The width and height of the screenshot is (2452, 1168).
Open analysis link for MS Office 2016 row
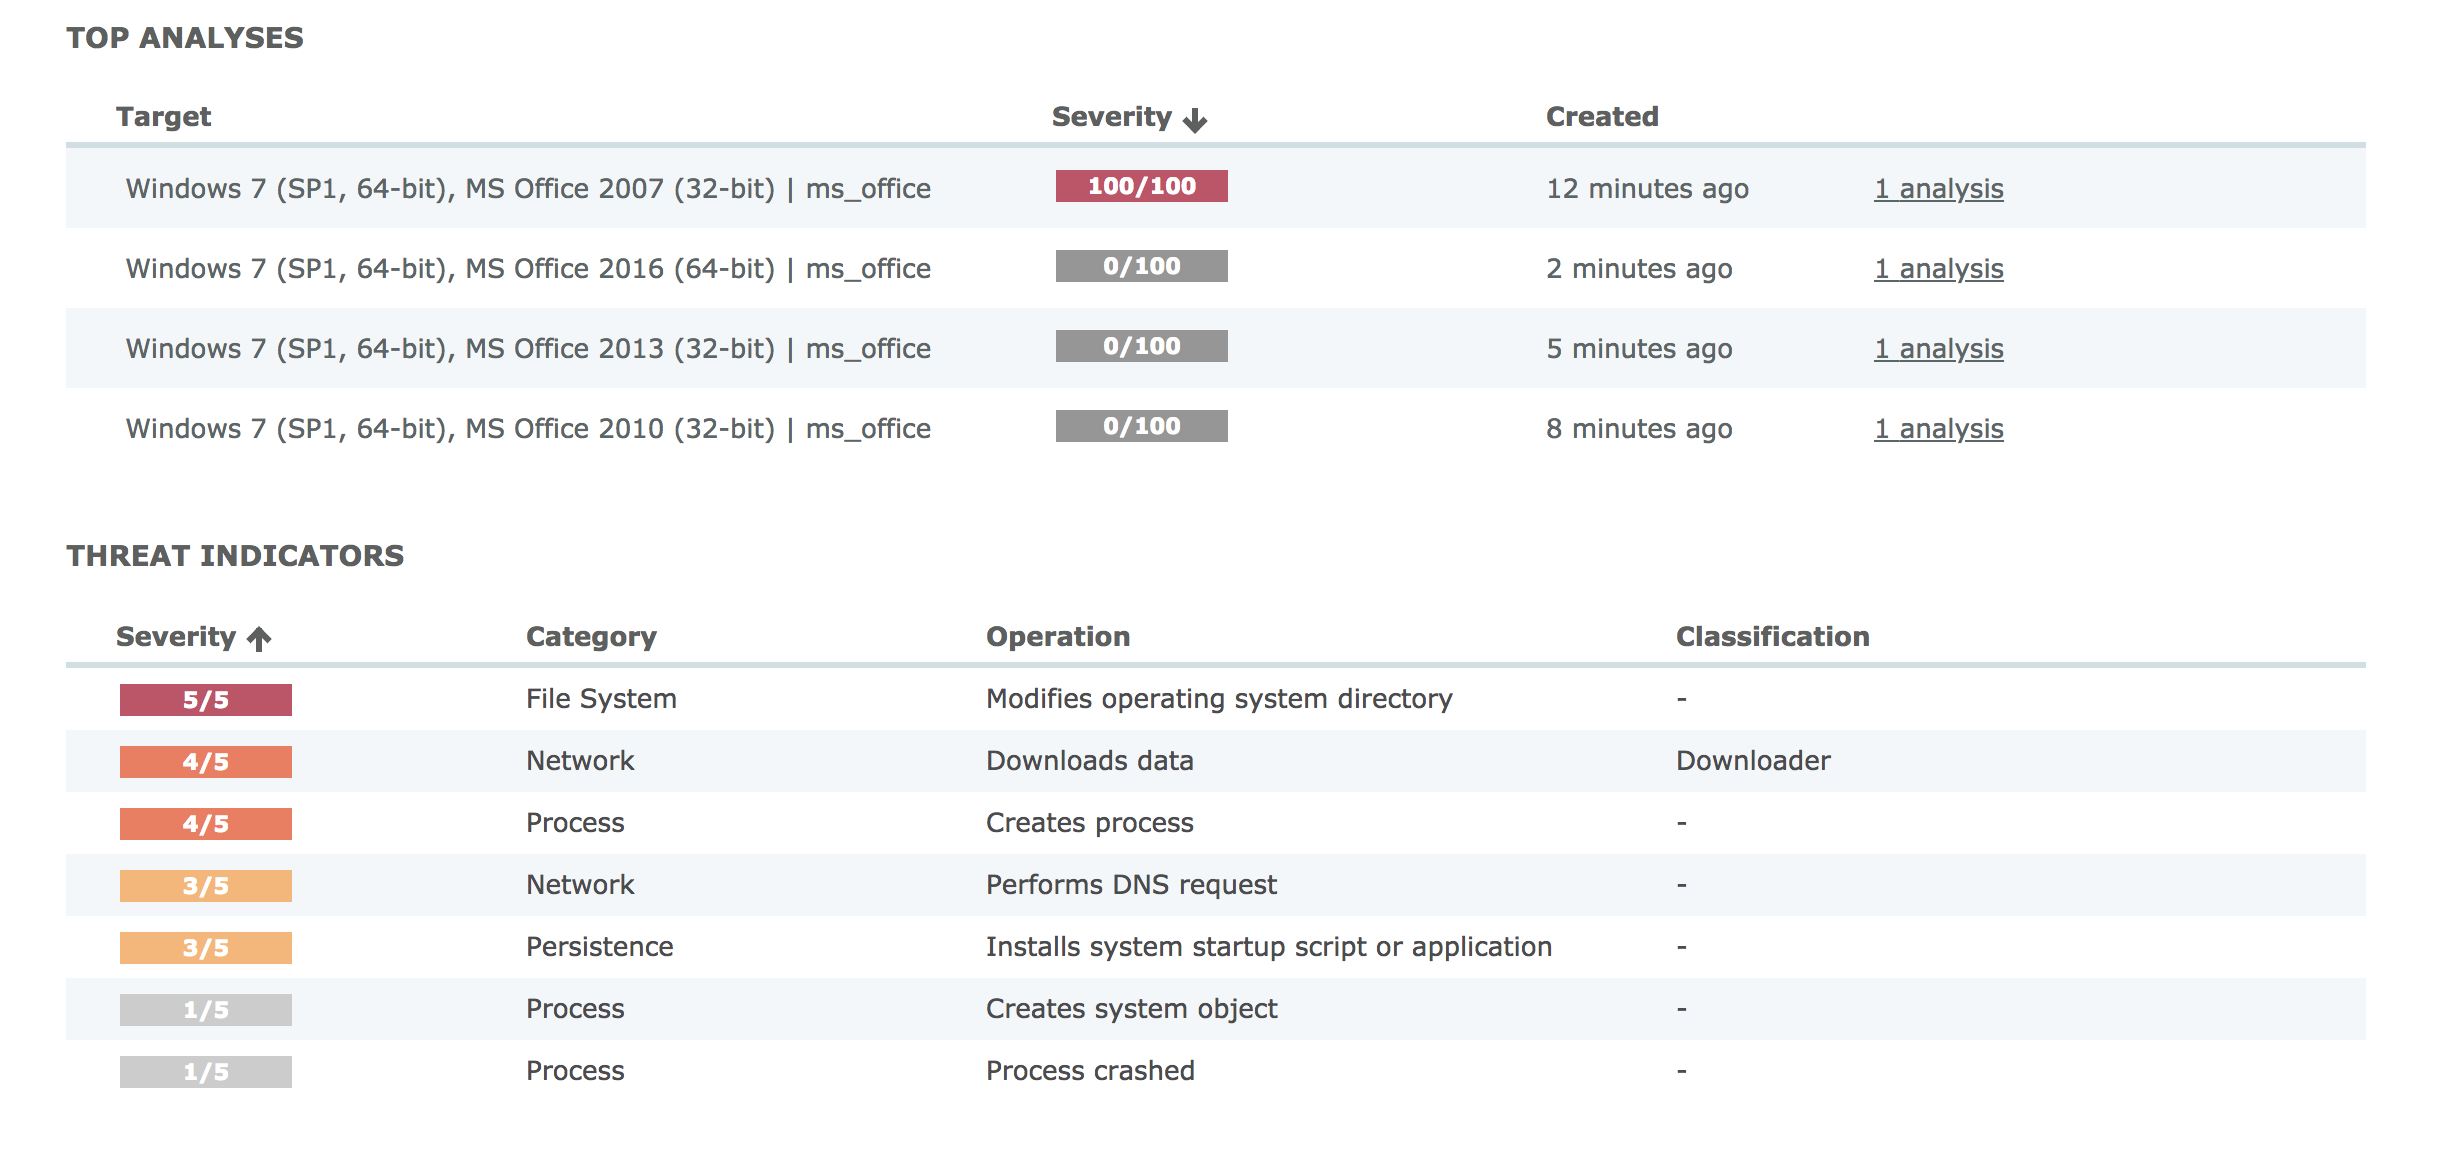(x=1938, y=269)
